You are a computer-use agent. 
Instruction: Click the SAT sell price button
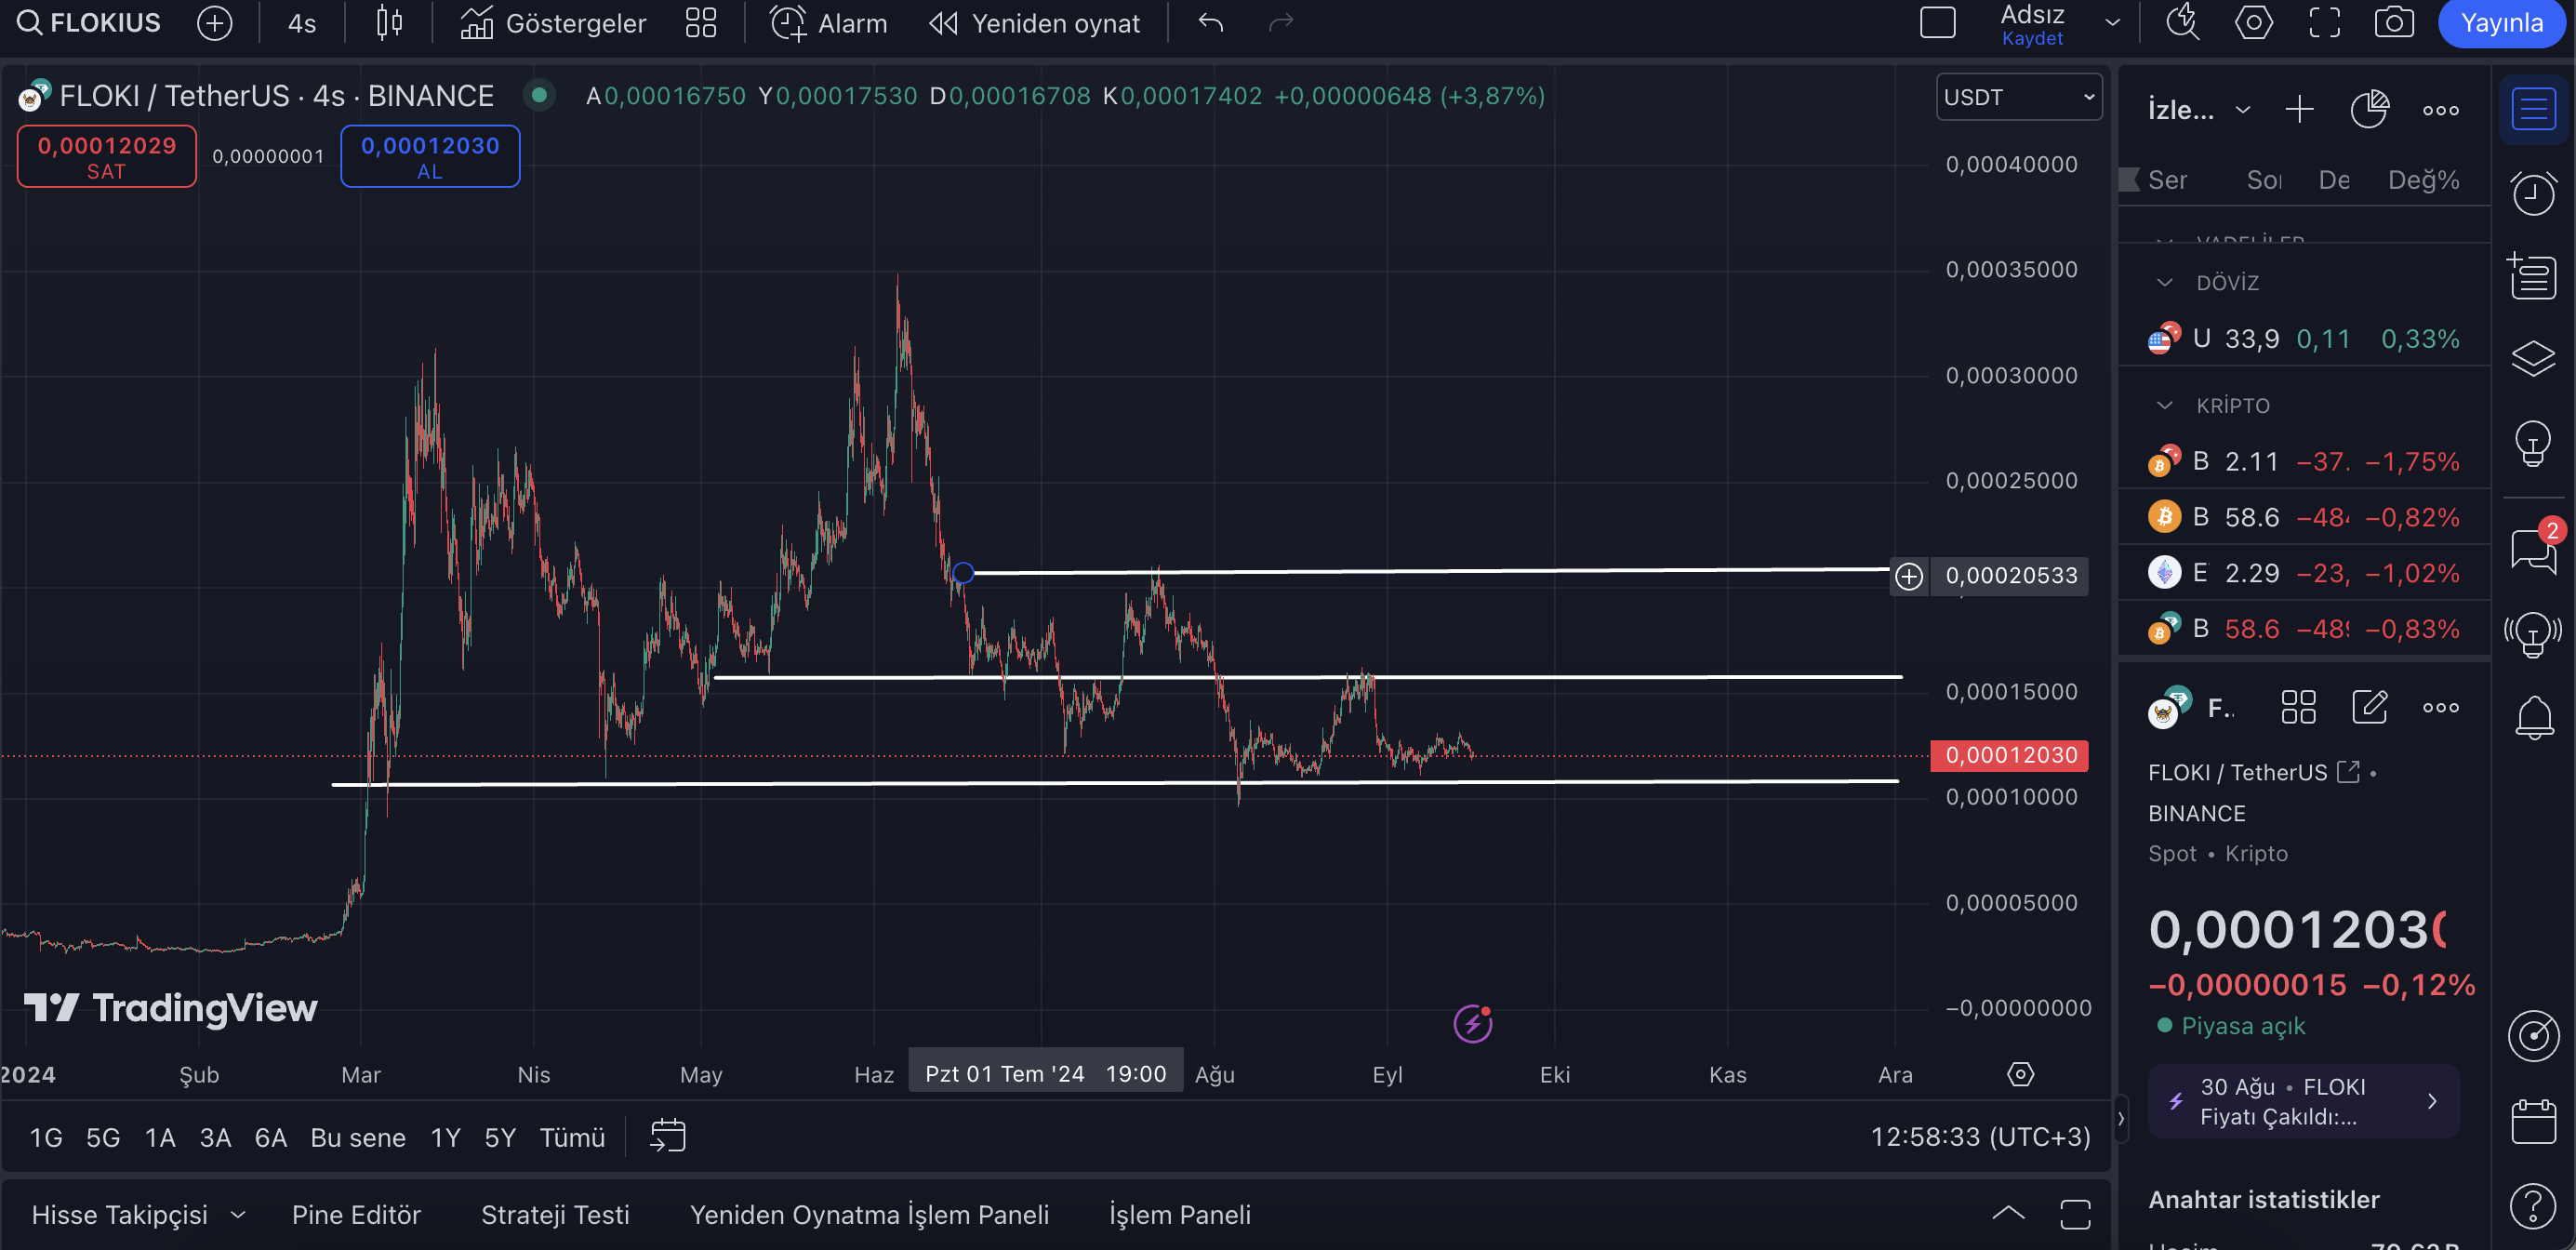click(107, 156)
